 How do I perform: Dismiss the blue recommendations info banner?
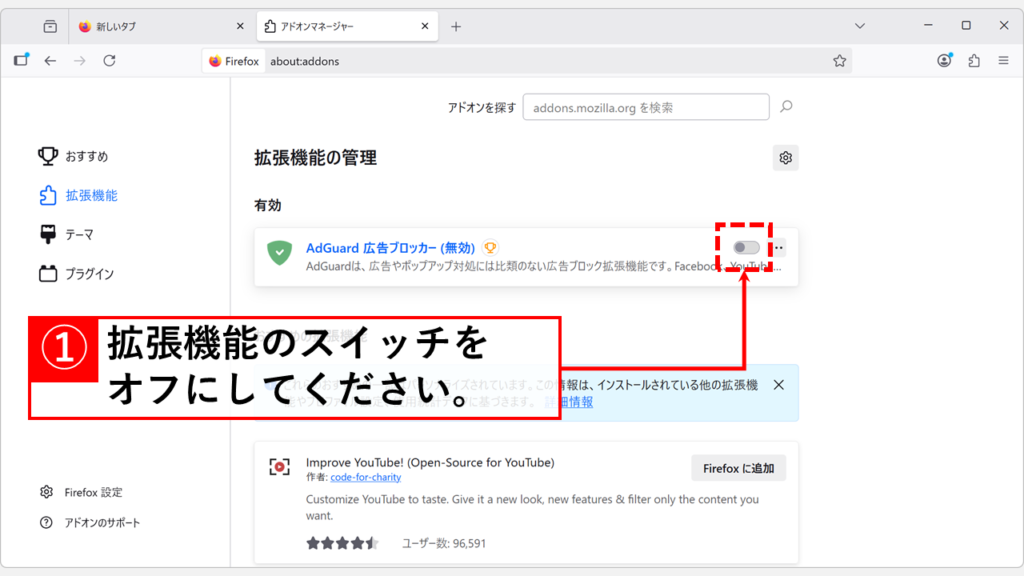(778, 385)
